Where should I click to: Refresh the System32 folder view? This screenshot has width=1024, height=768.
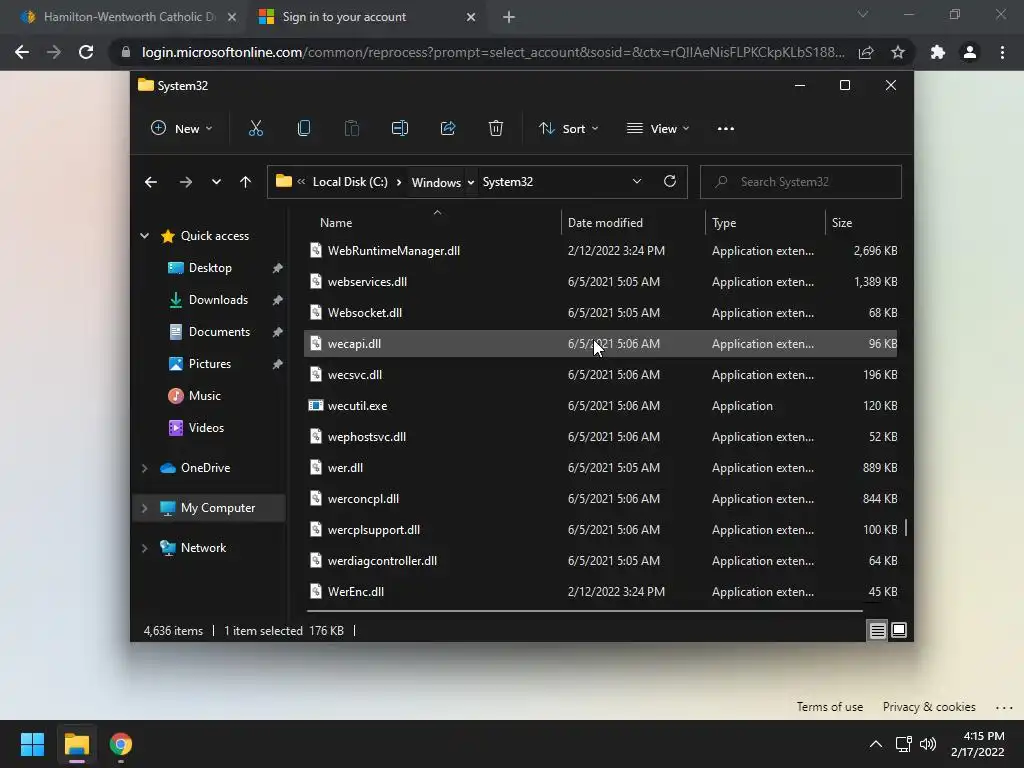[669, 182]
